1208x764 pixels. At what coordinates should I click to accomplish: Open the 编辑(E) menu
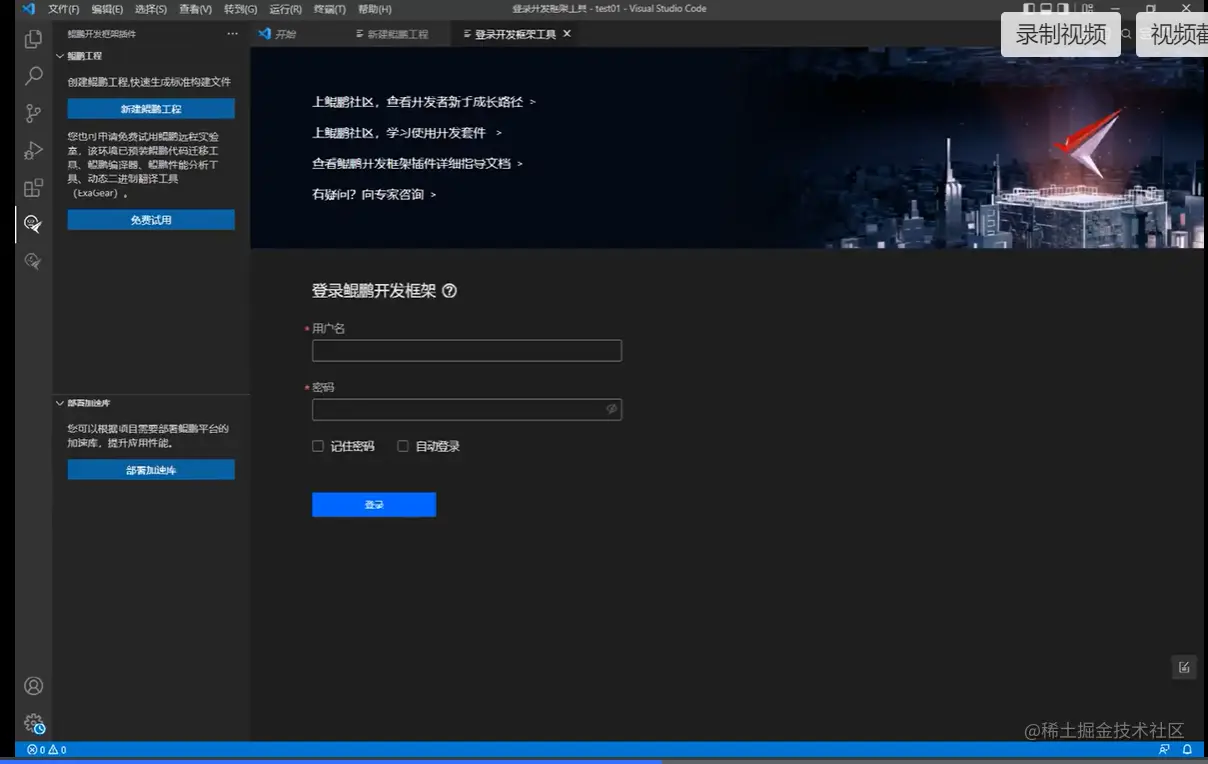pyautogui.click(x=107, y=9)
